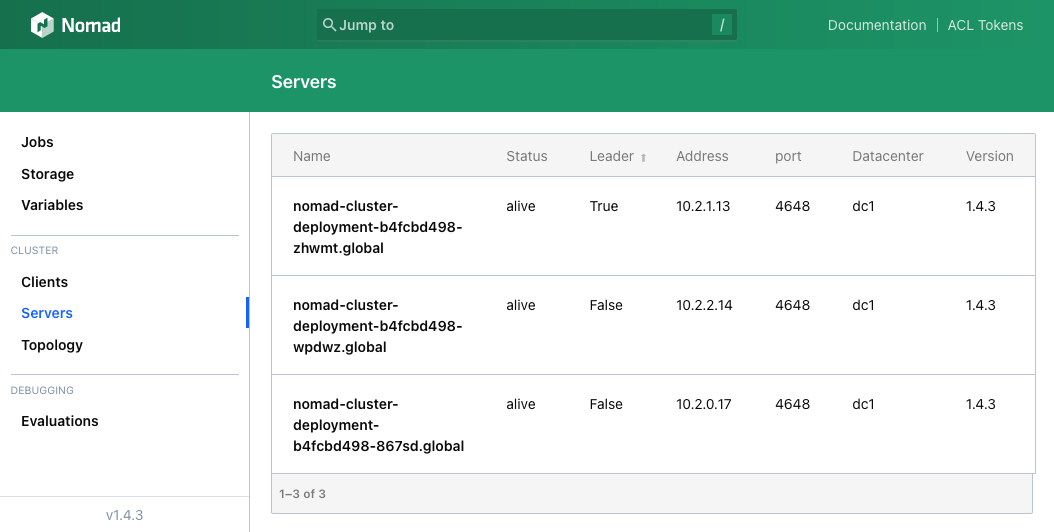Open the wpdwz.global server row
Screen dimensions: 1054x532
[377, 326]
